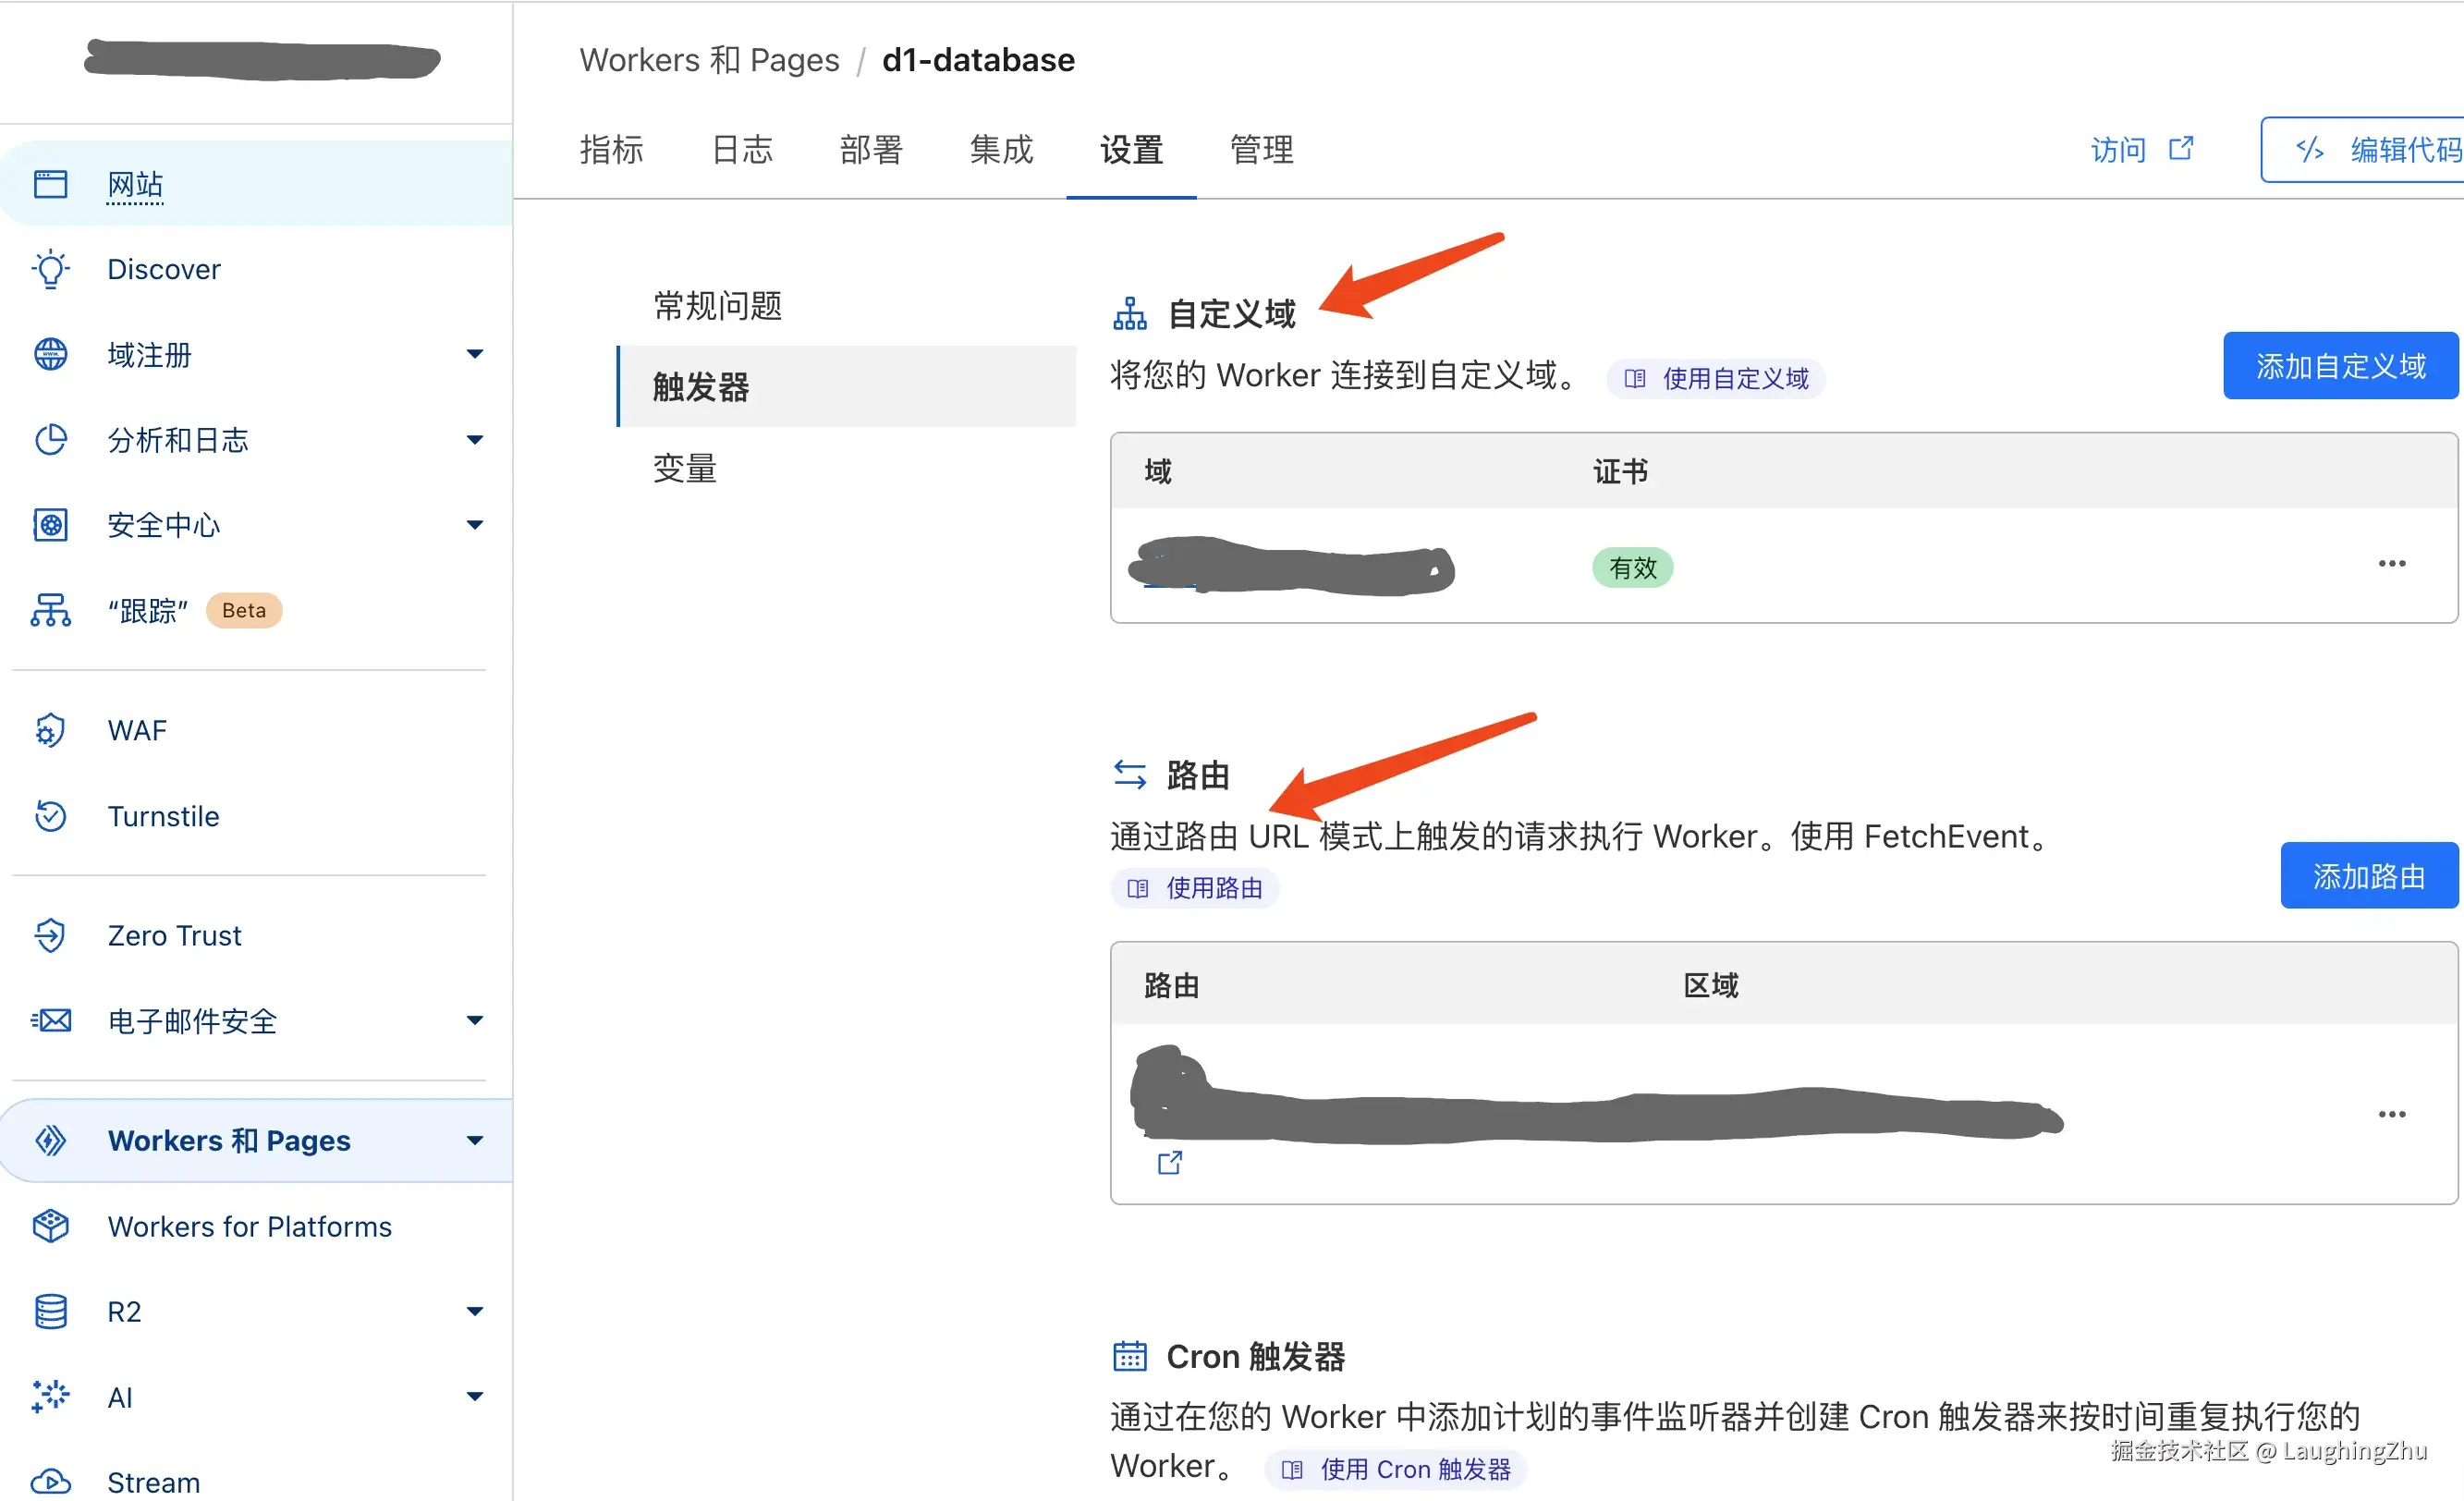Screen dimensions: 2464x1501
Task: Click the Zero Trust icon
Action: click(50, 935)
